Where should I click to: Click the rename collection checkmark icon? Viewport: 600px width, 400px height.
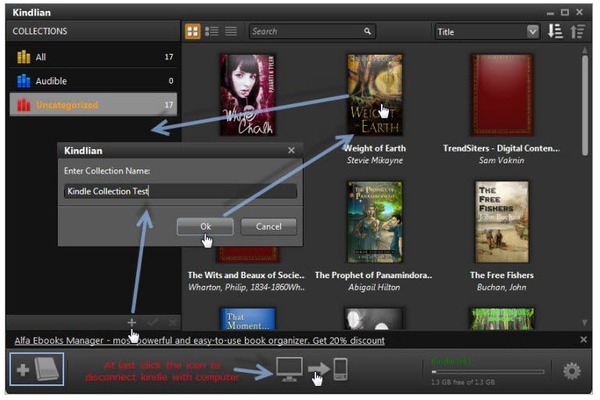(x=153, y=323)
